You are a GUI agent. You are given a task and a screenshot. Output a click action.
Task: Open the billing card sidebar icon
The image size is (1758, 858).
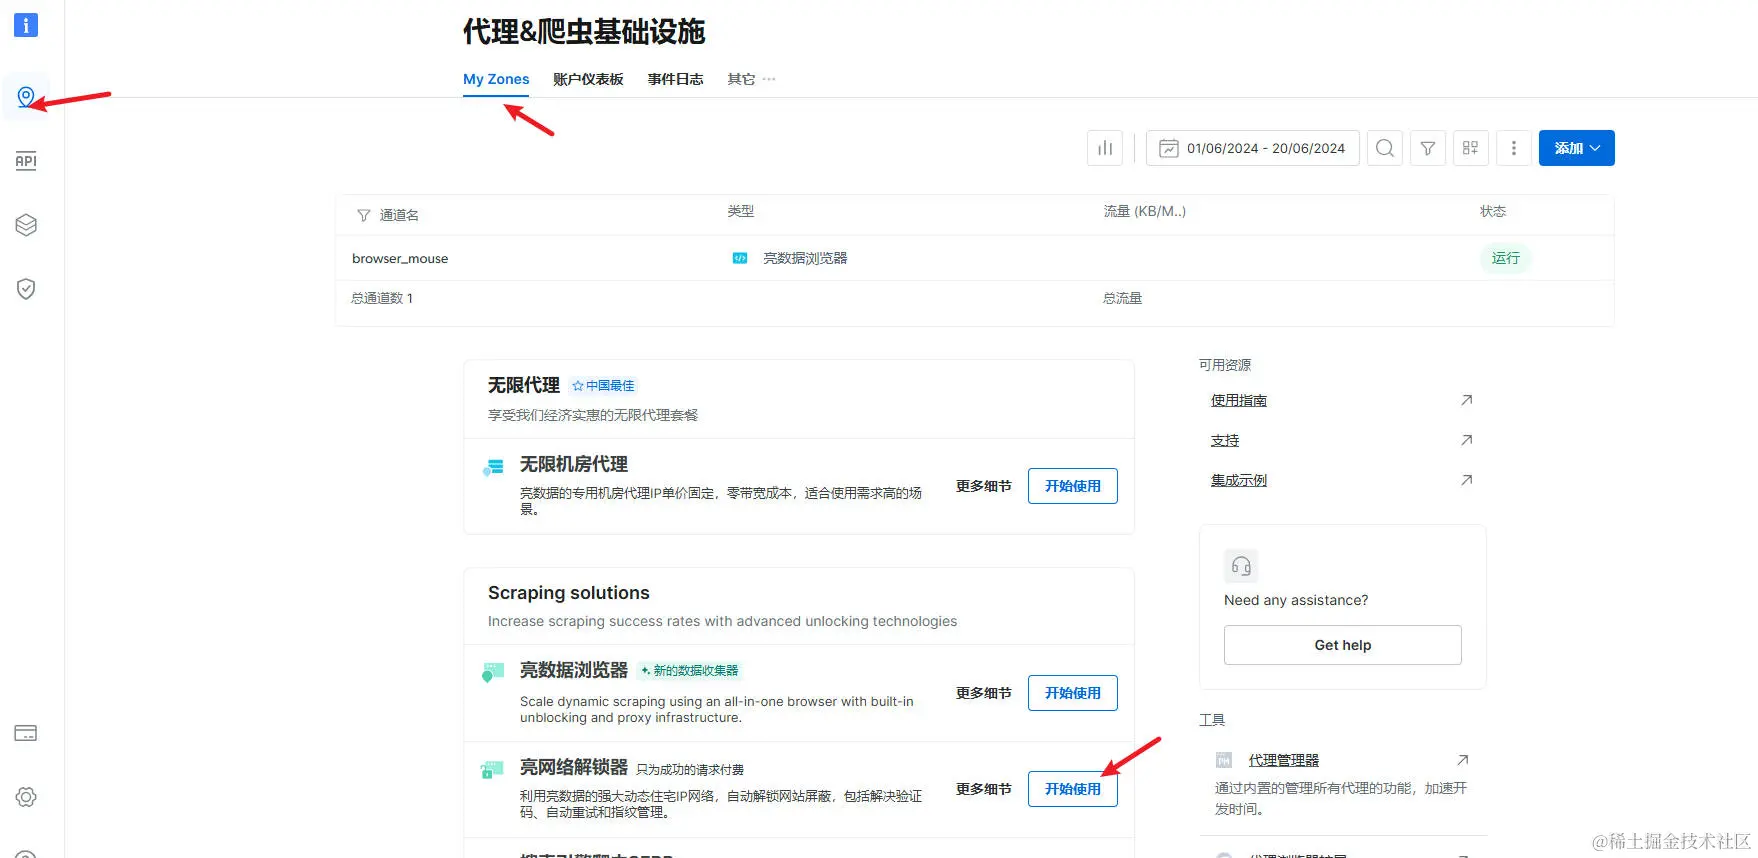[x=26, y=733]
